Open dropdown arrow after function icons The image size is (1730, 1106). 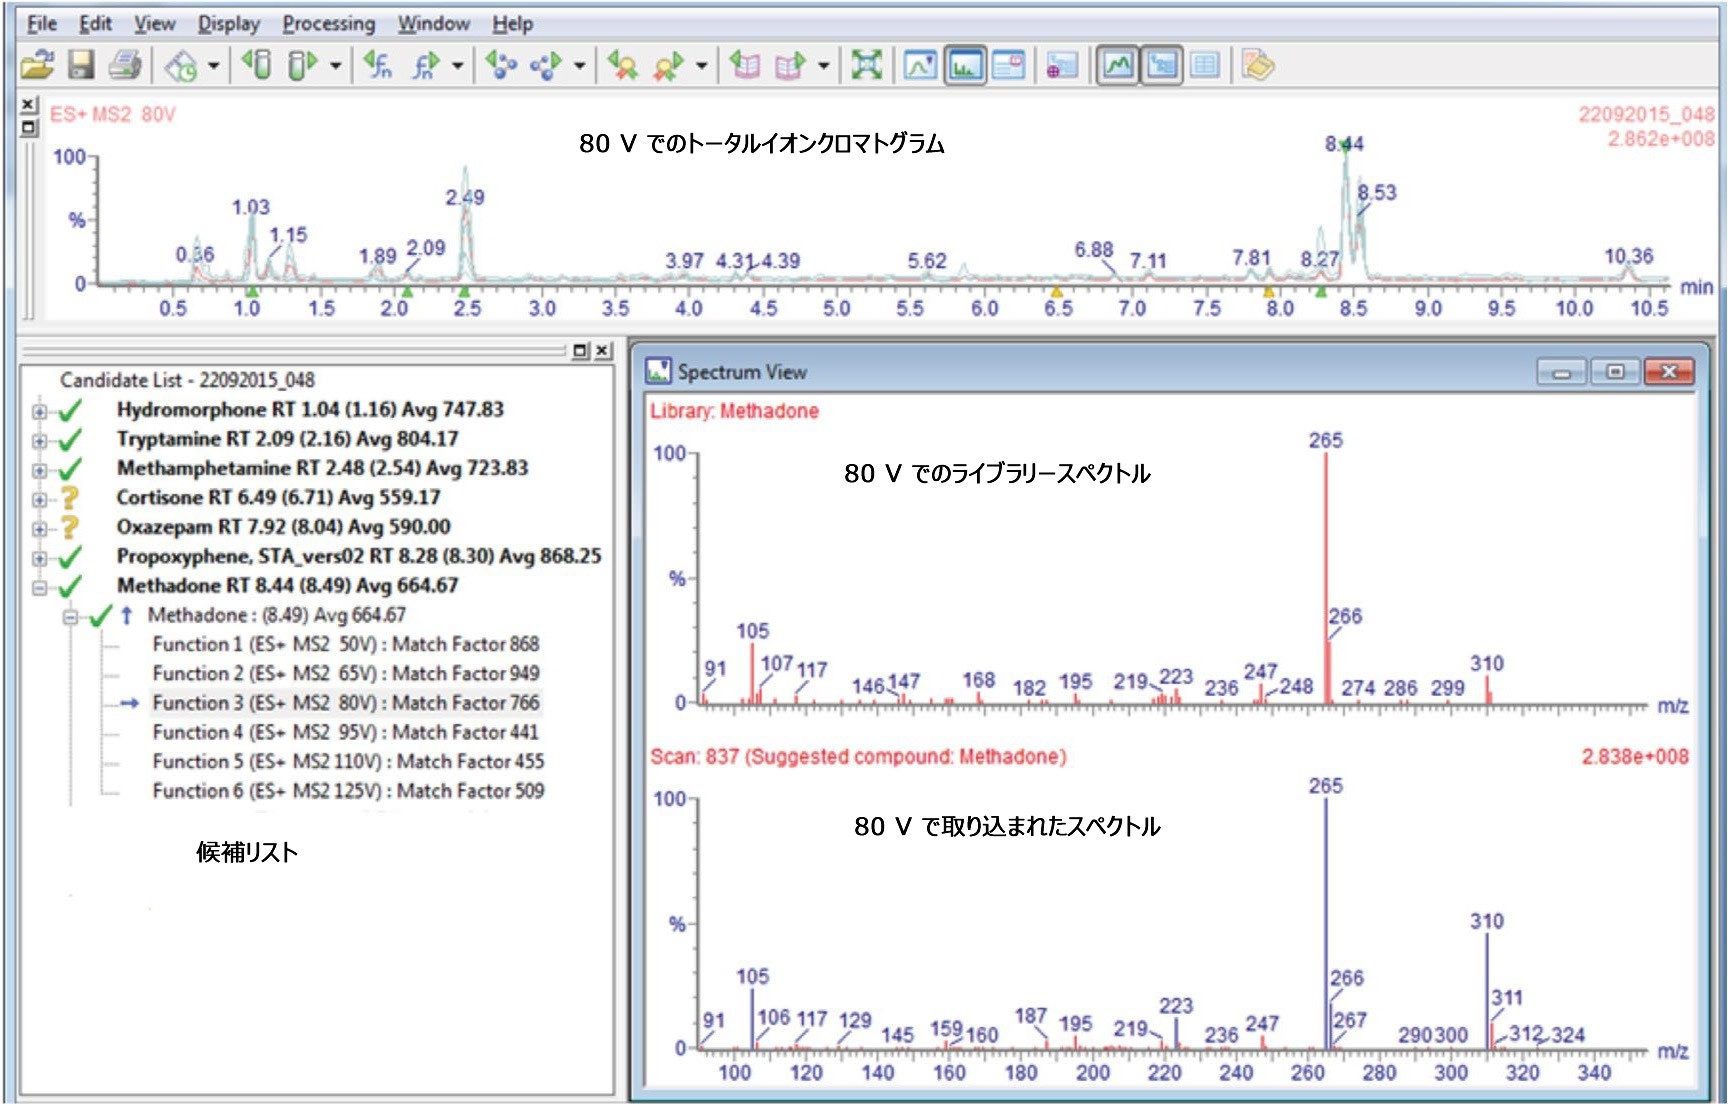click(x=458, y=67)
